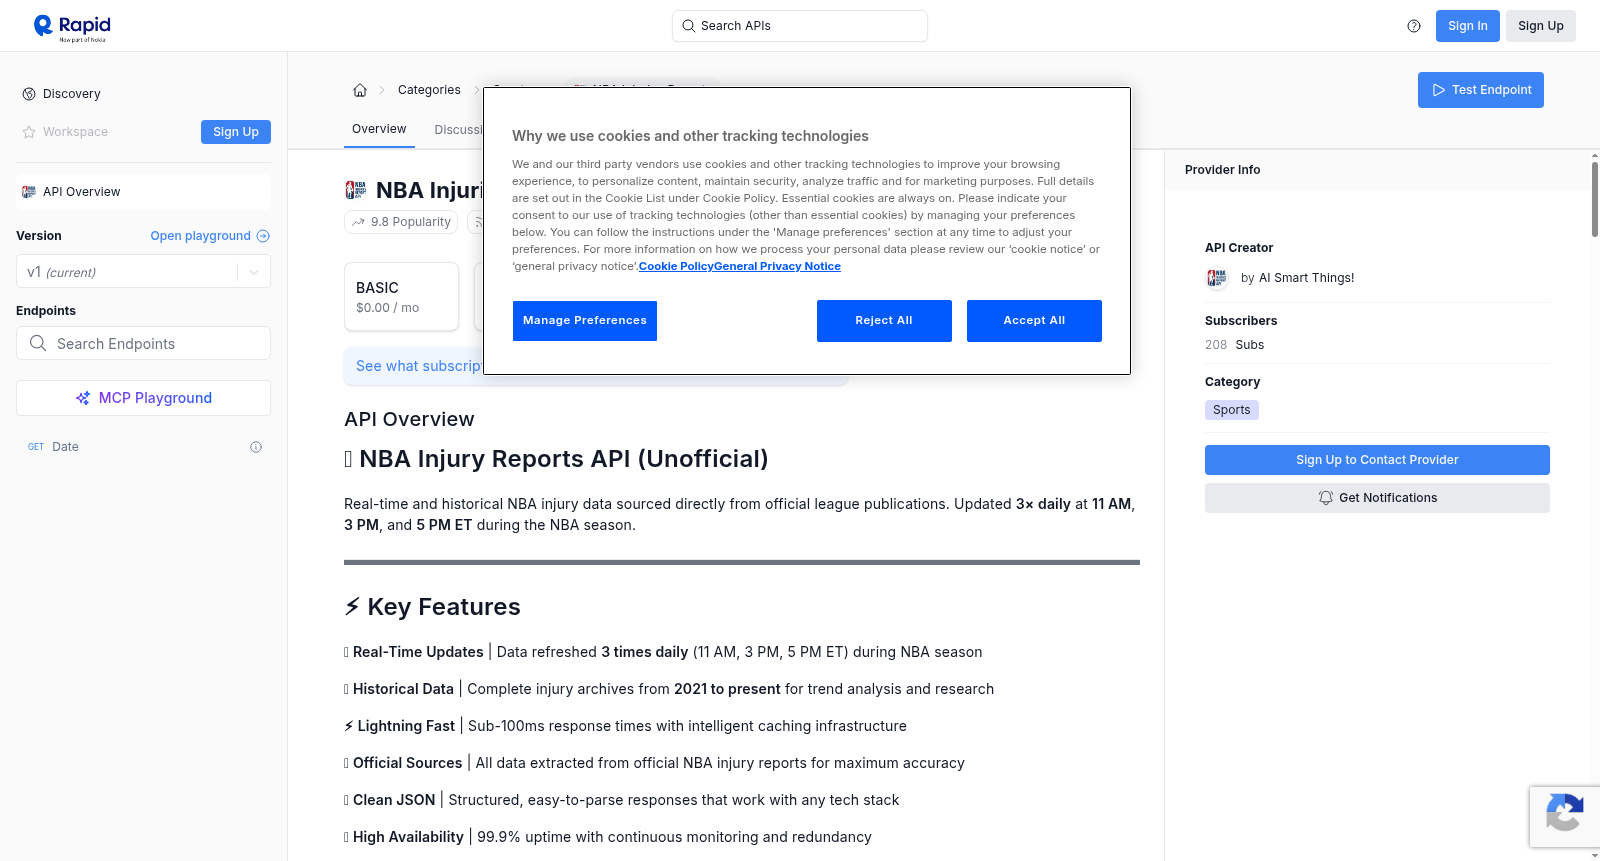The width and height of the screenshot is (1600, 861).
Task: Open the MCP Playground
Action: pos(143,398)
